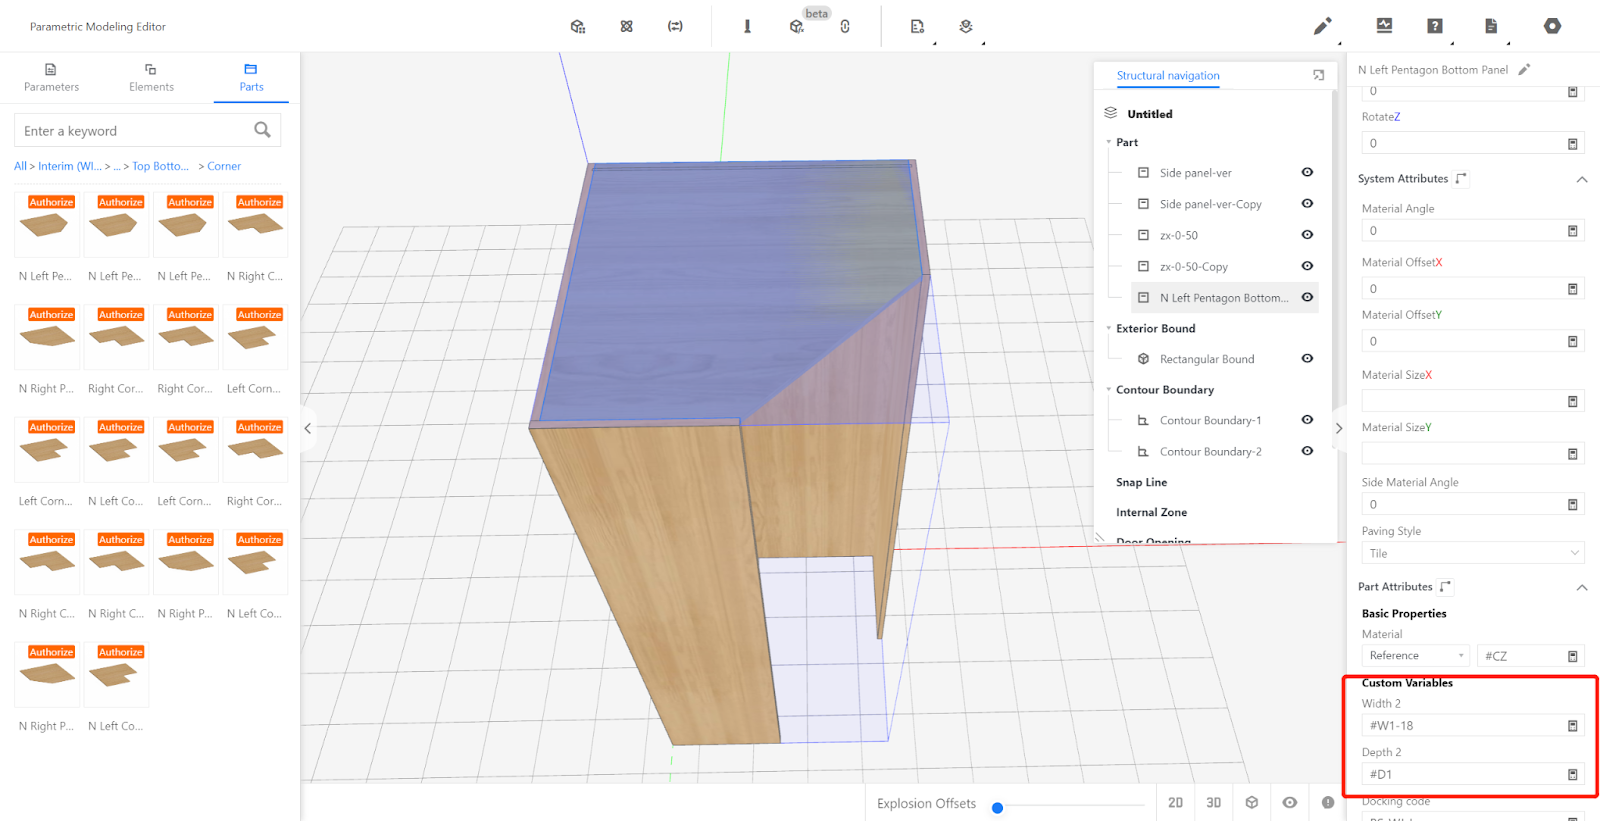The height and width of the screenshot is (821, 1600).
Task: Click the search magnifier icon
Action: point(262,130)
